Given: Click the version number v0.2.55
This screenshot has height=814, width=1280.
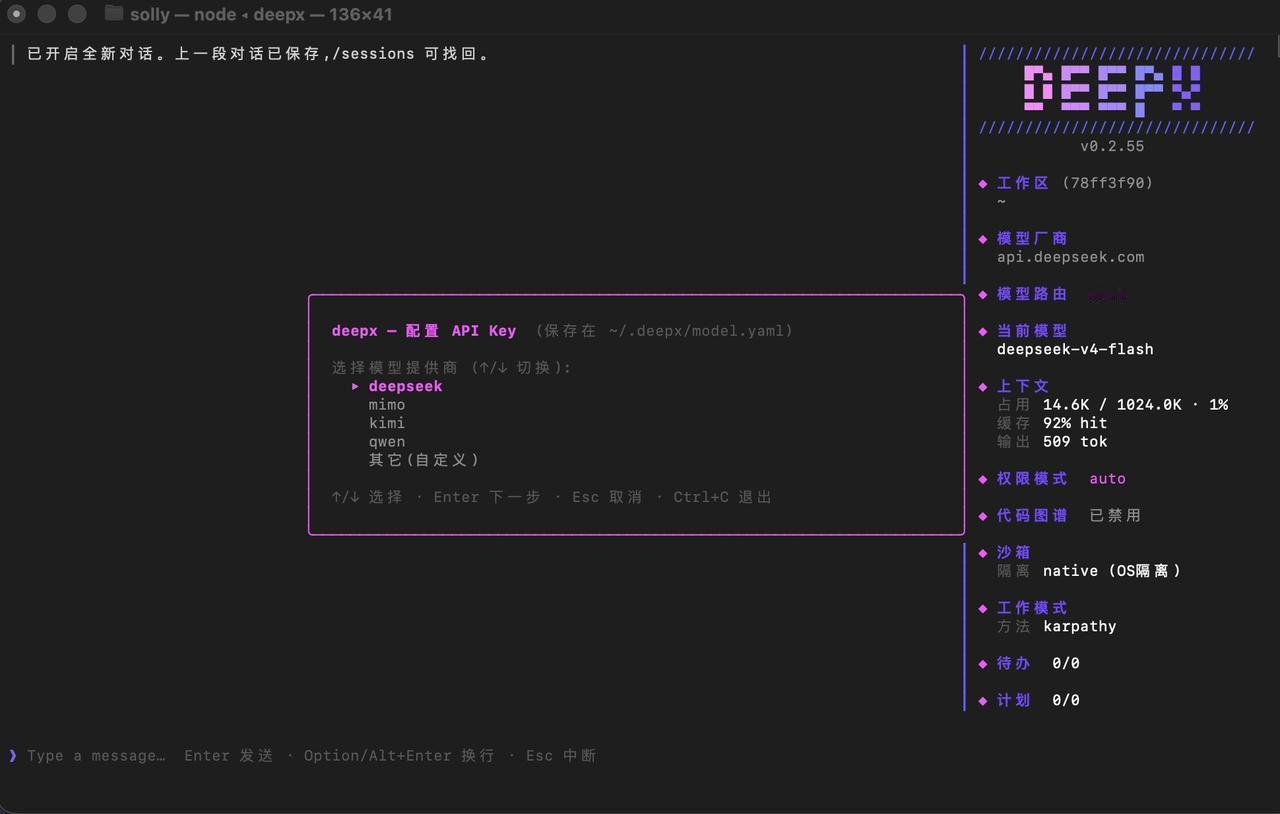Looking at the screenshot, I should [x=1112, y=146].
